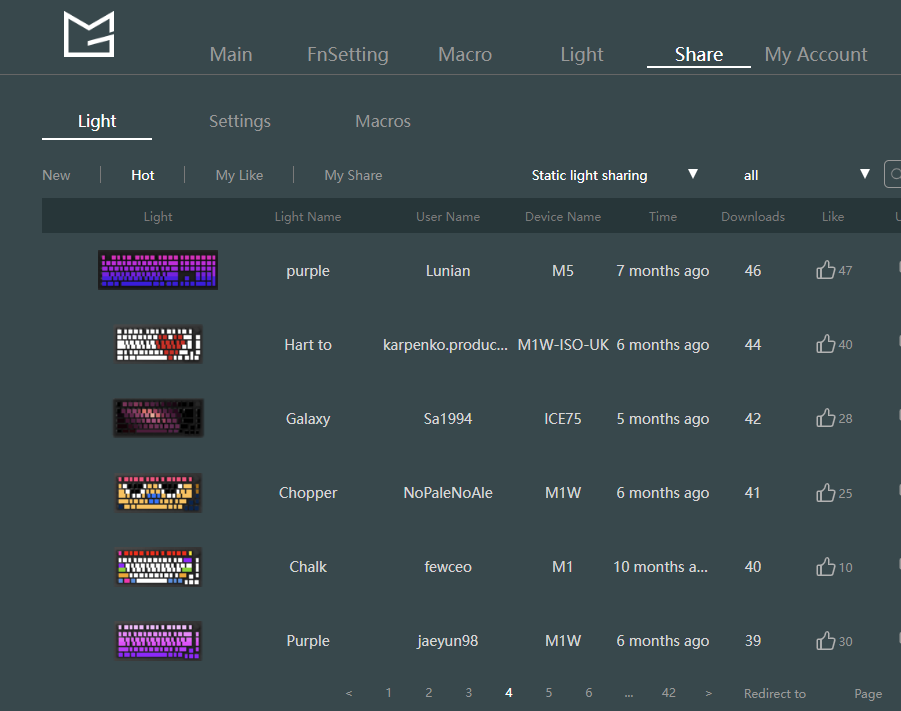Like the Purple light by jaeyun98
The height and width of the screenshot is (711, 901).
point(826,640)
